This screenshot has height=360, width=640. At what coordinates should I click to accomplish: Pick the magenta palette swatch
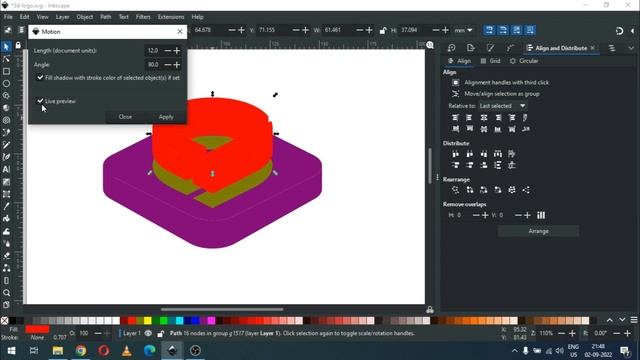211,320
